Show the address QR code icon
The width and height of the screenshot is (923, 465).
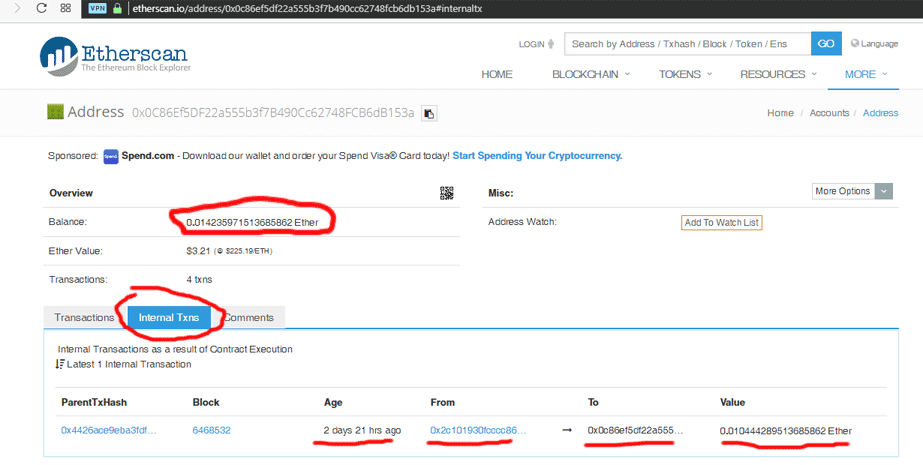point(447,193)
